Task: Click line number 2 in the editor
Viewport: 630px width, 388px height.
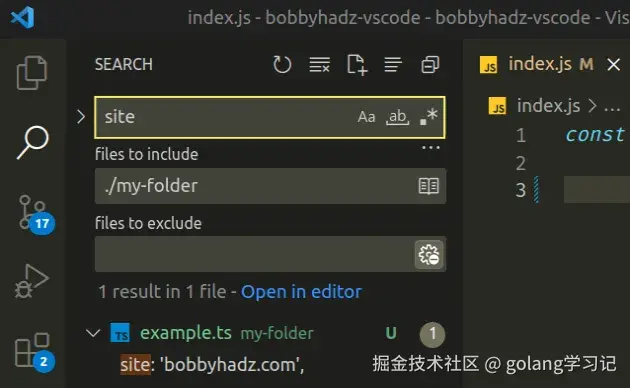Action: 521,163
